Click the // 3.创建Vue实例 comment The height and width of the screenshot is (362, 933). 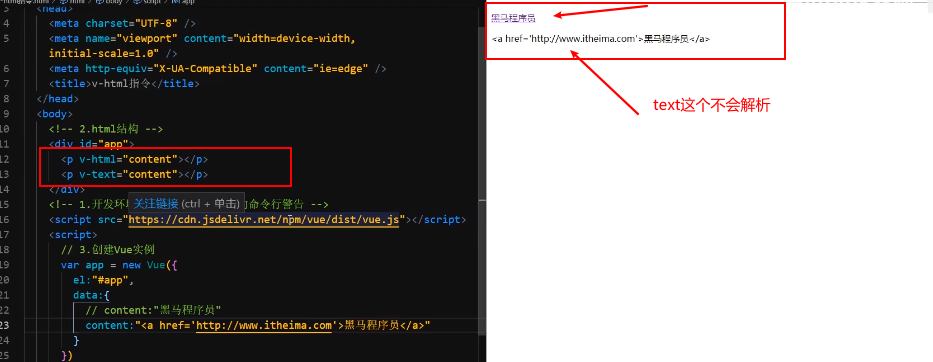point(108,249)
